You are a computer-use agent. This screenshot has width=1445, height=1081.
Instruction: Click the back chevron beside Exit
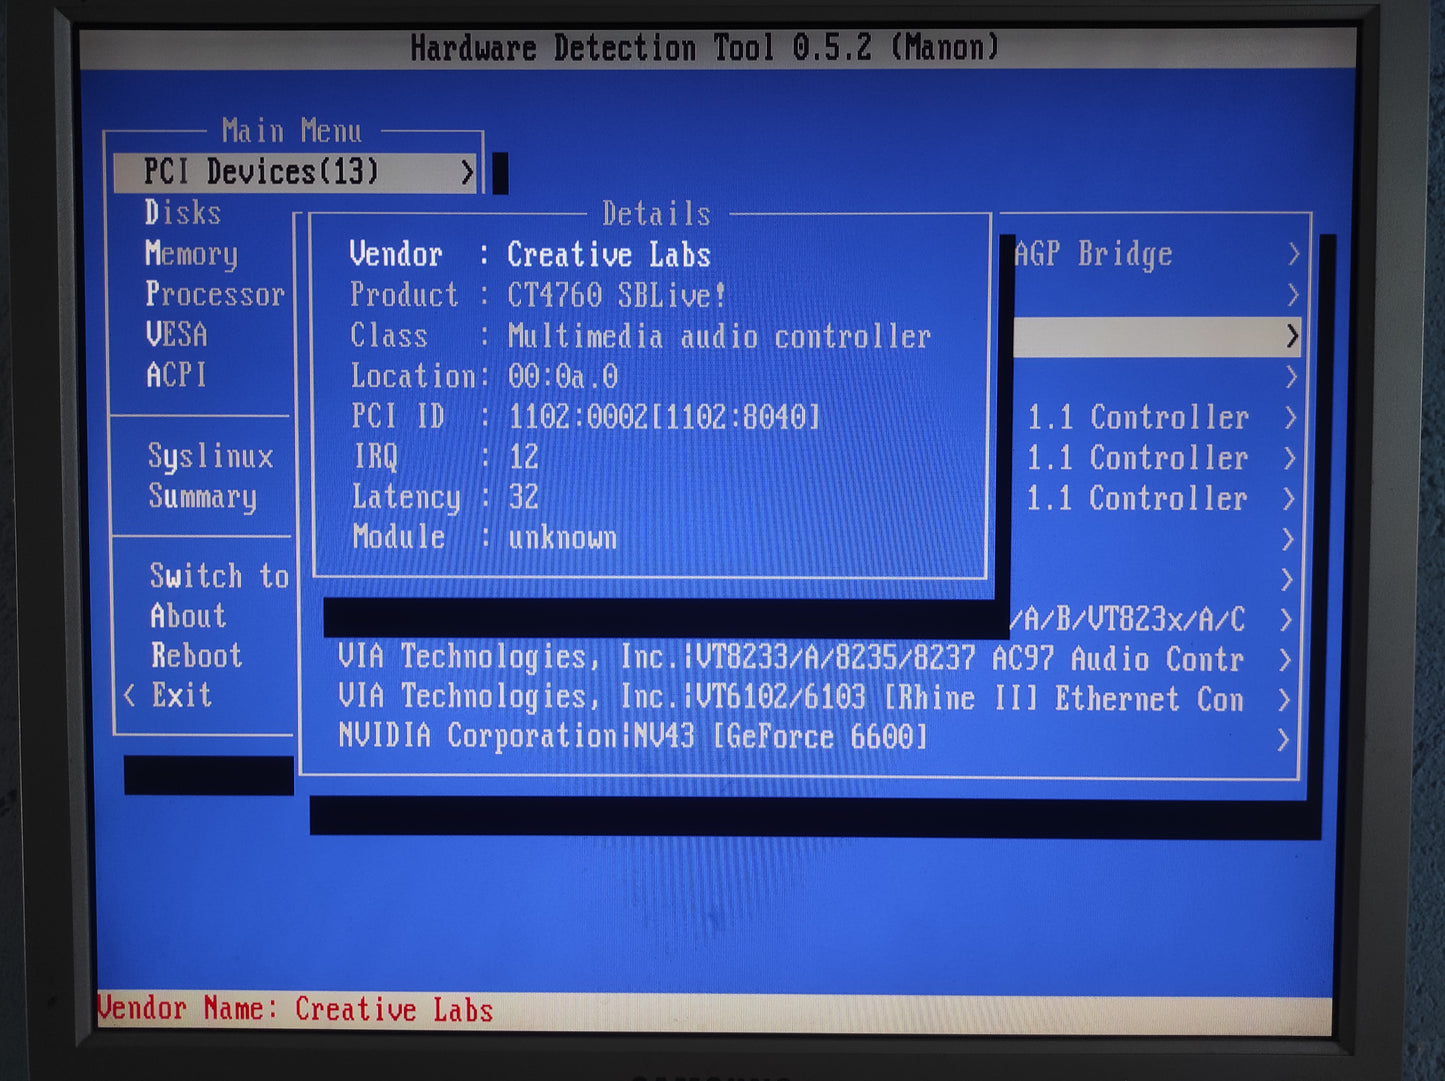click(x=129, y=695)
